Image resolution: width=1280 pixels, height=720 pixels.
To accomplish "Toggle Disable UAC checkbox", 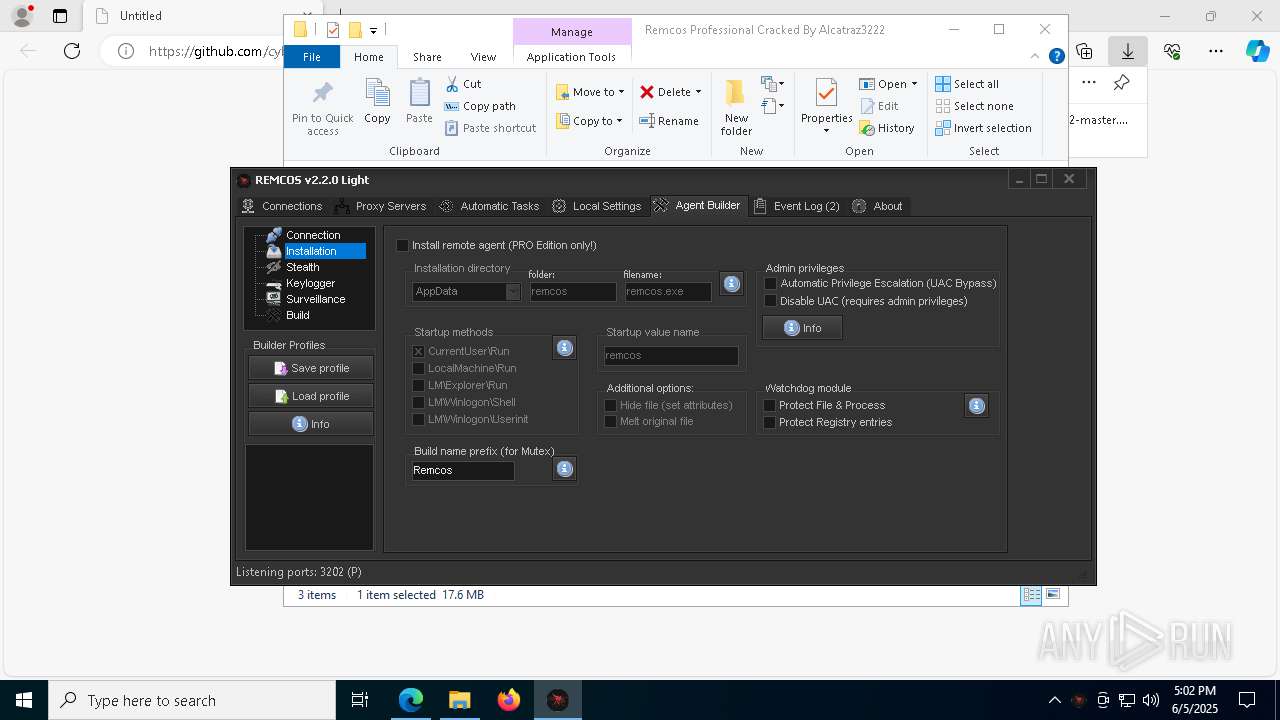I will (x=770, y=301).
